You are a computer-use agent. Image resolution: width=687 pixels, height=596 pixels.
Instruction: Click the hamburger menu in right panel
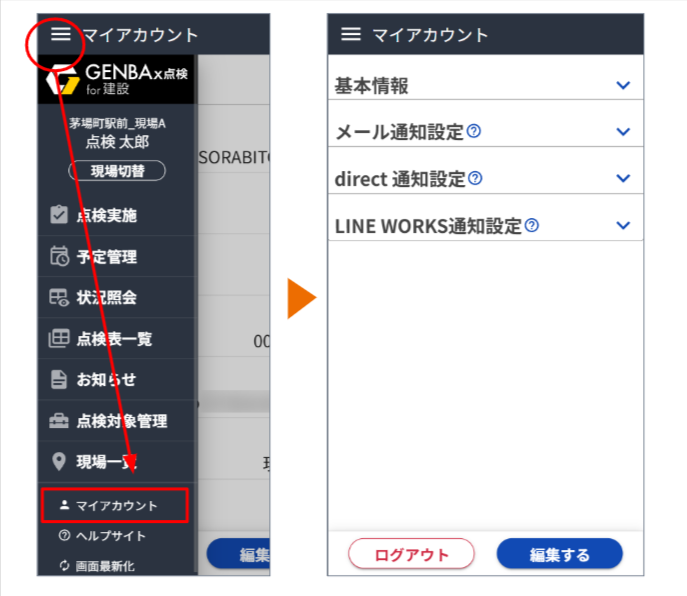[x=351, y=34]
